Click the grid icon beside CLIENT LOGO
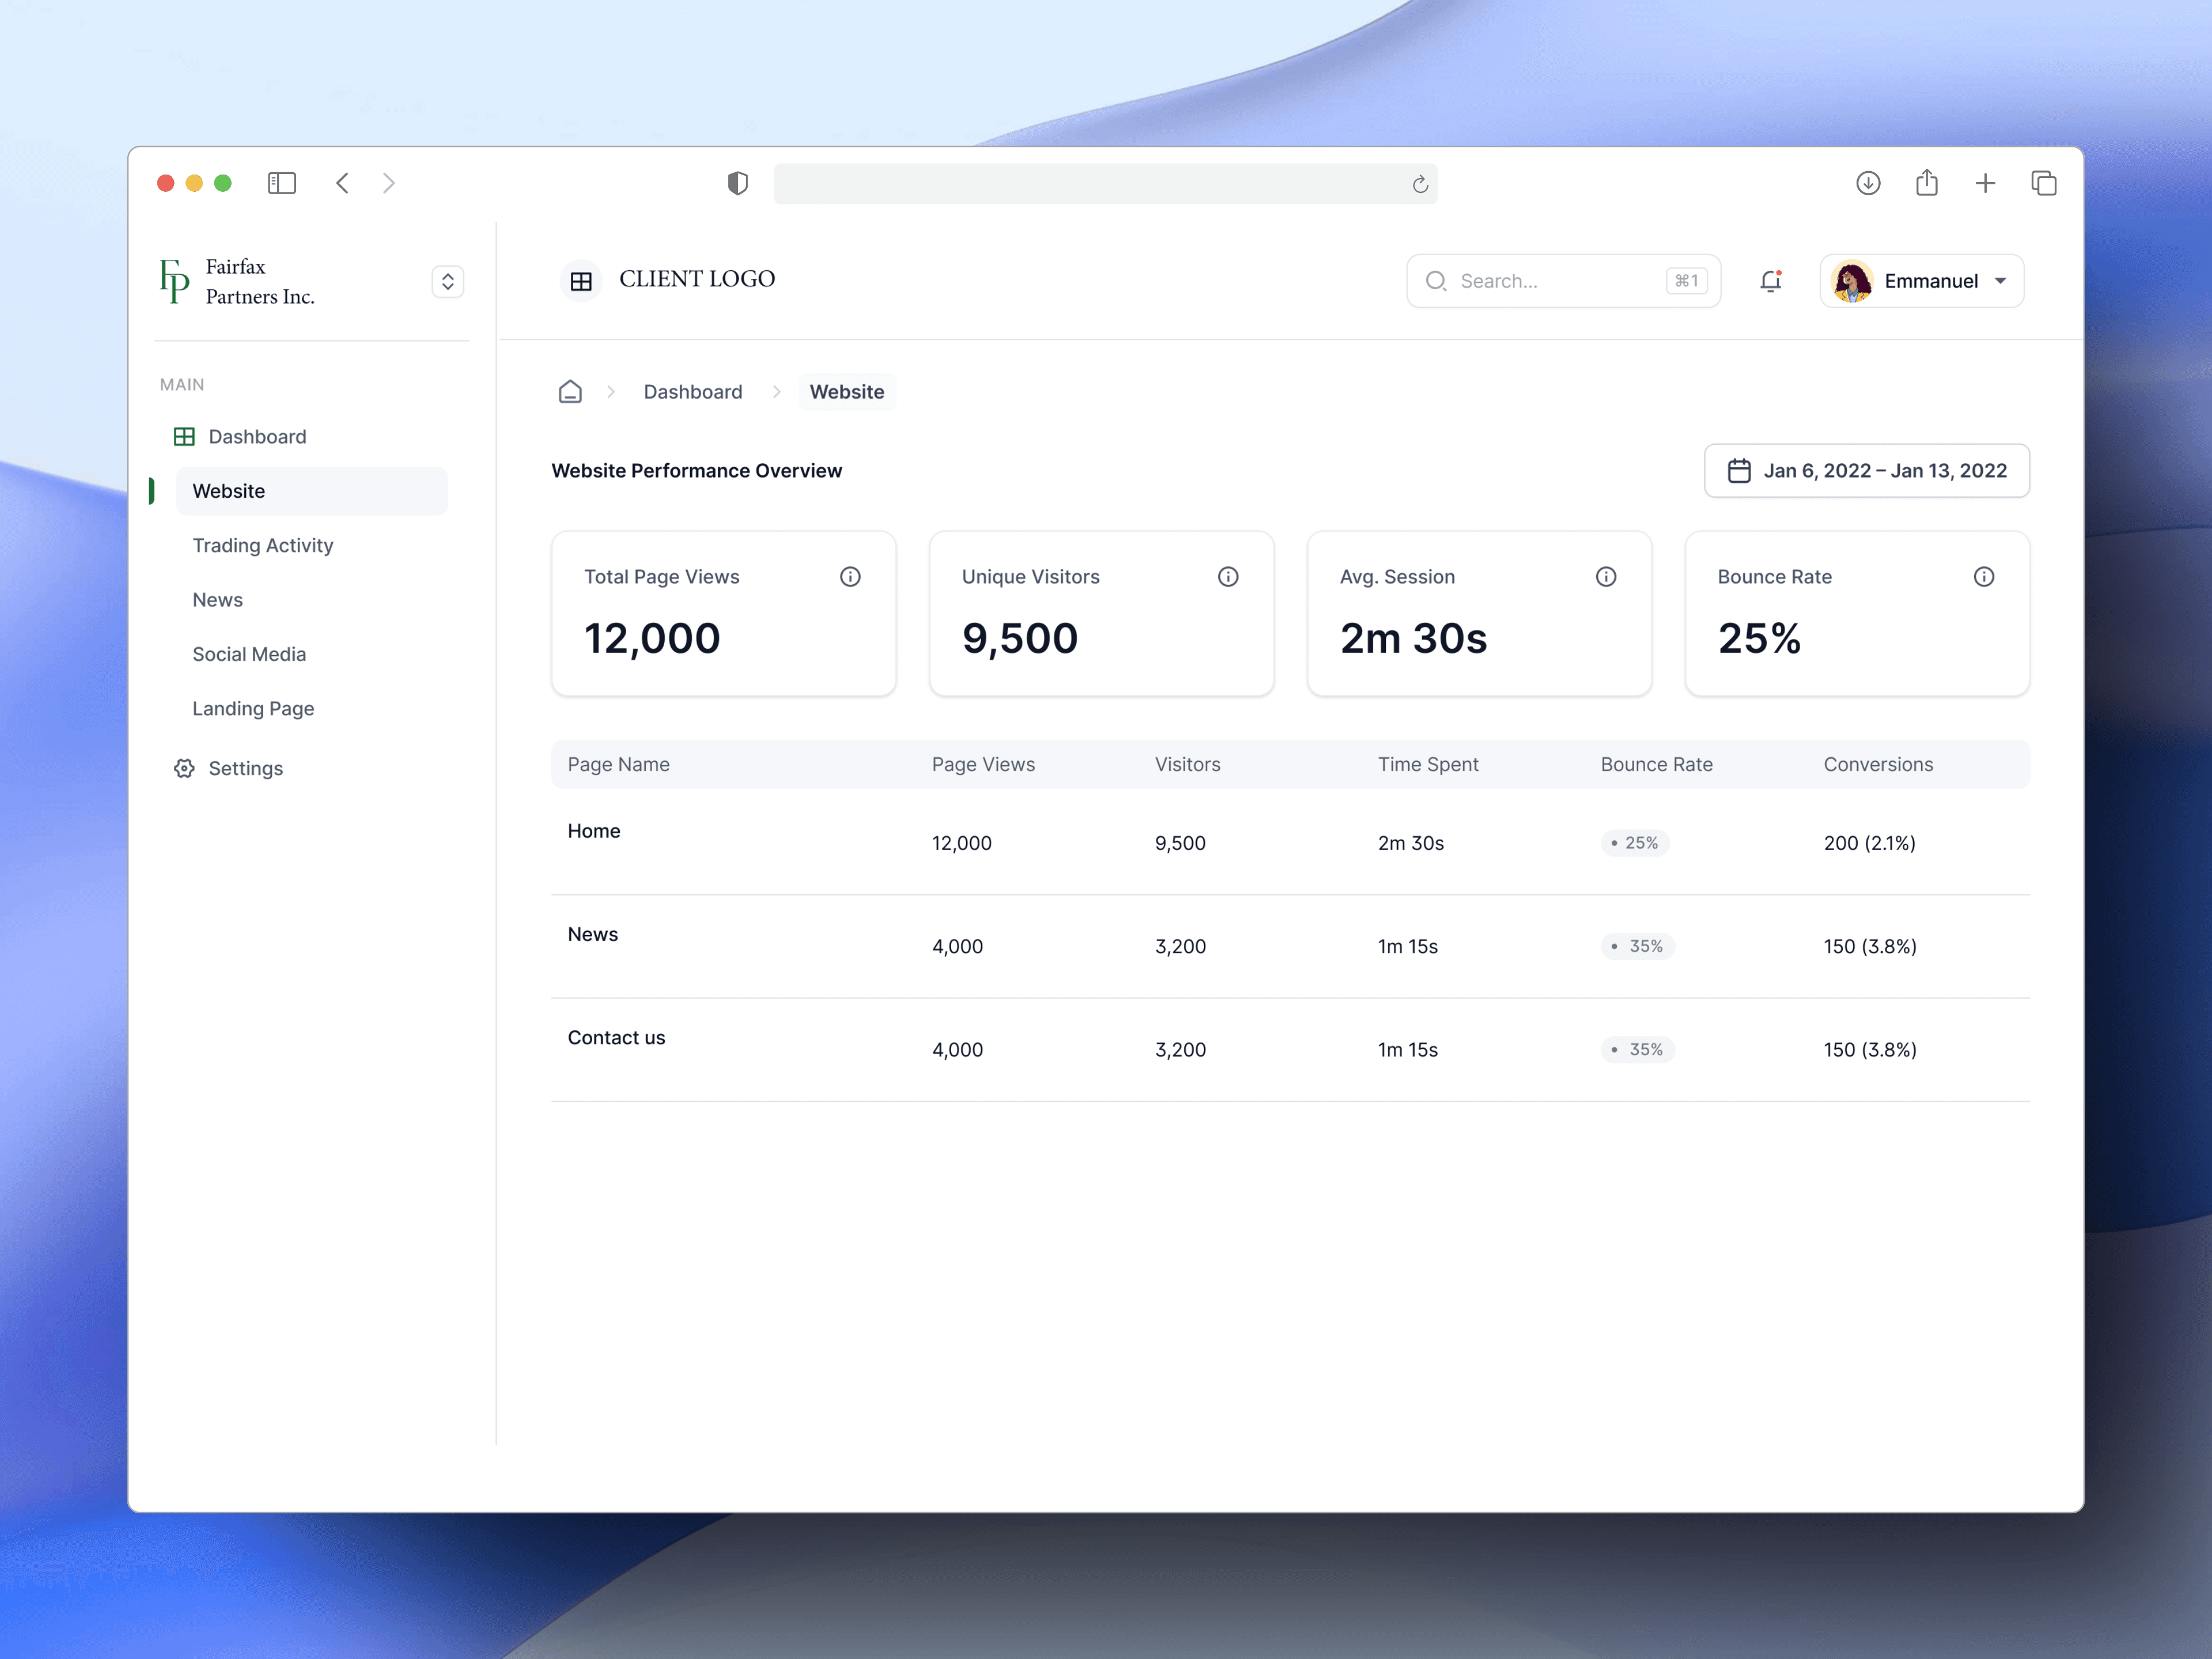Screen dimensions: 2212x1659 581,281
